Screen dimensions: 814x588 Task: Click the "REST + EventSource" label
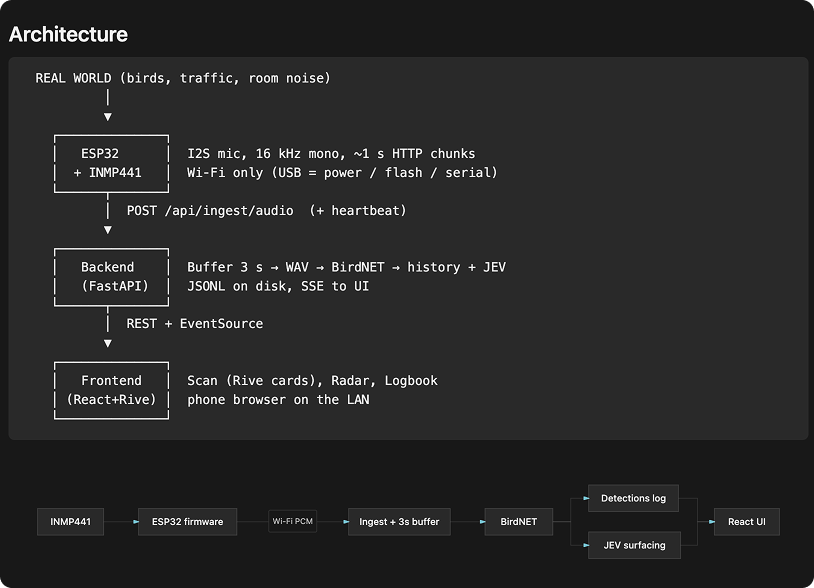tap(195, 324)
